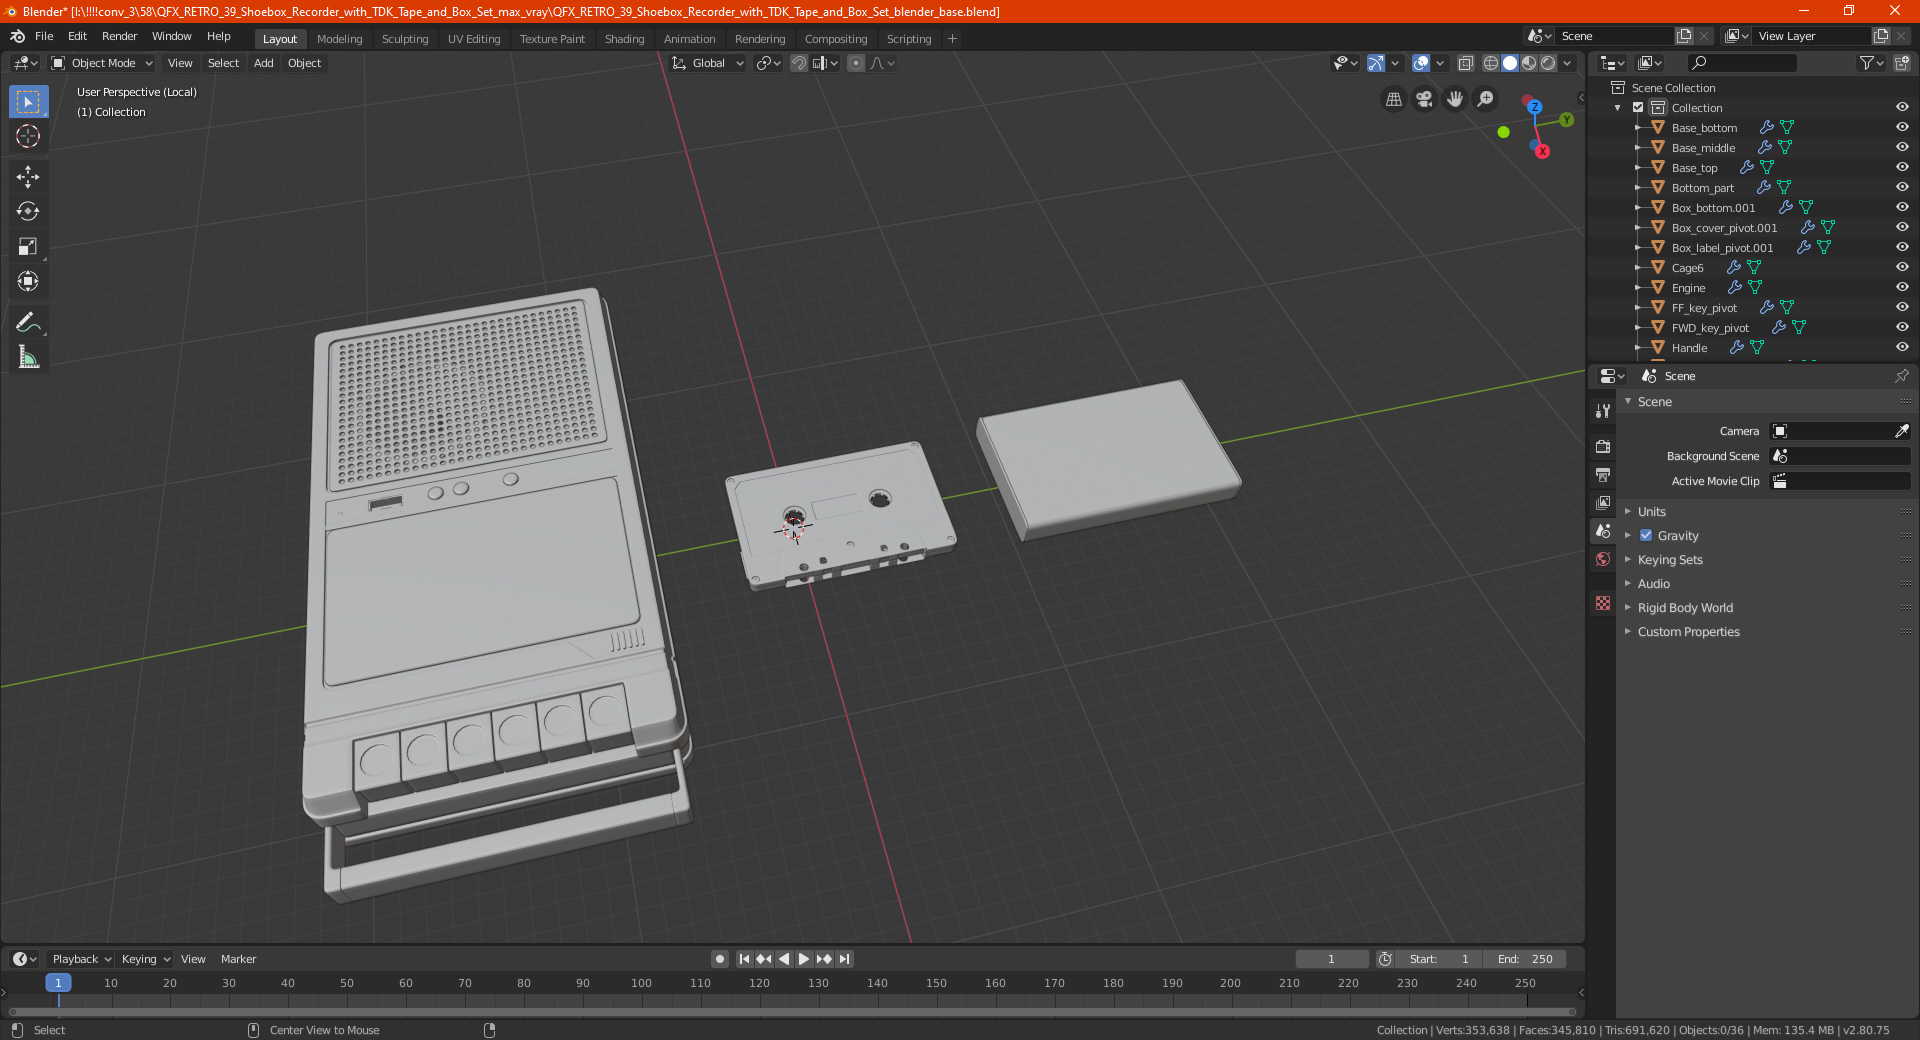Switch to Sculpting workspace tab
Image resolution: width=1920 pixels, height=1040 pixels.
tap(405, 39)
